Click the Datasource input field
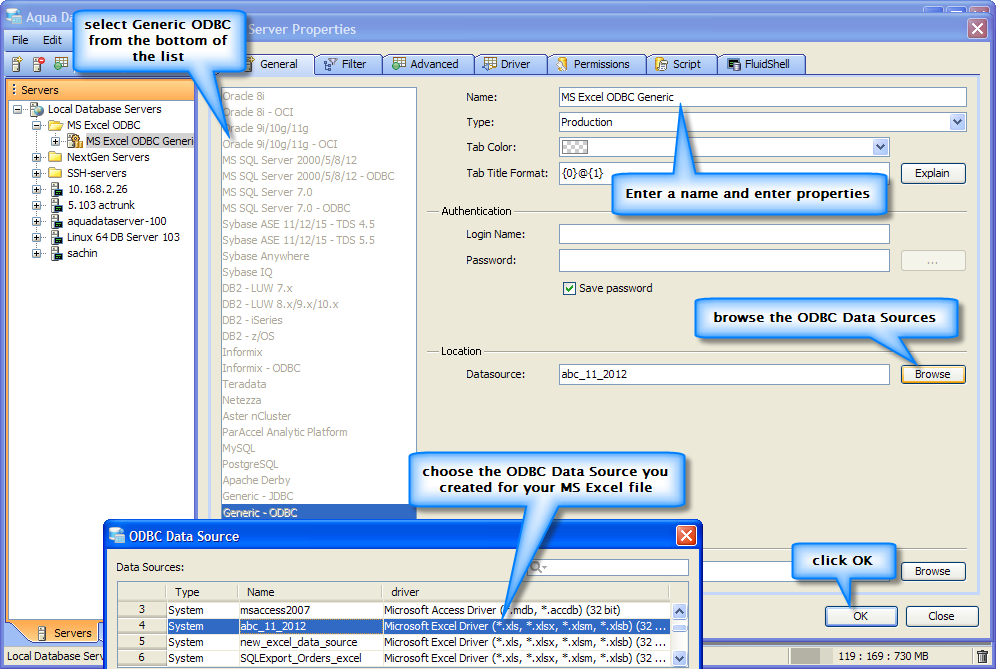 [723, 374]
